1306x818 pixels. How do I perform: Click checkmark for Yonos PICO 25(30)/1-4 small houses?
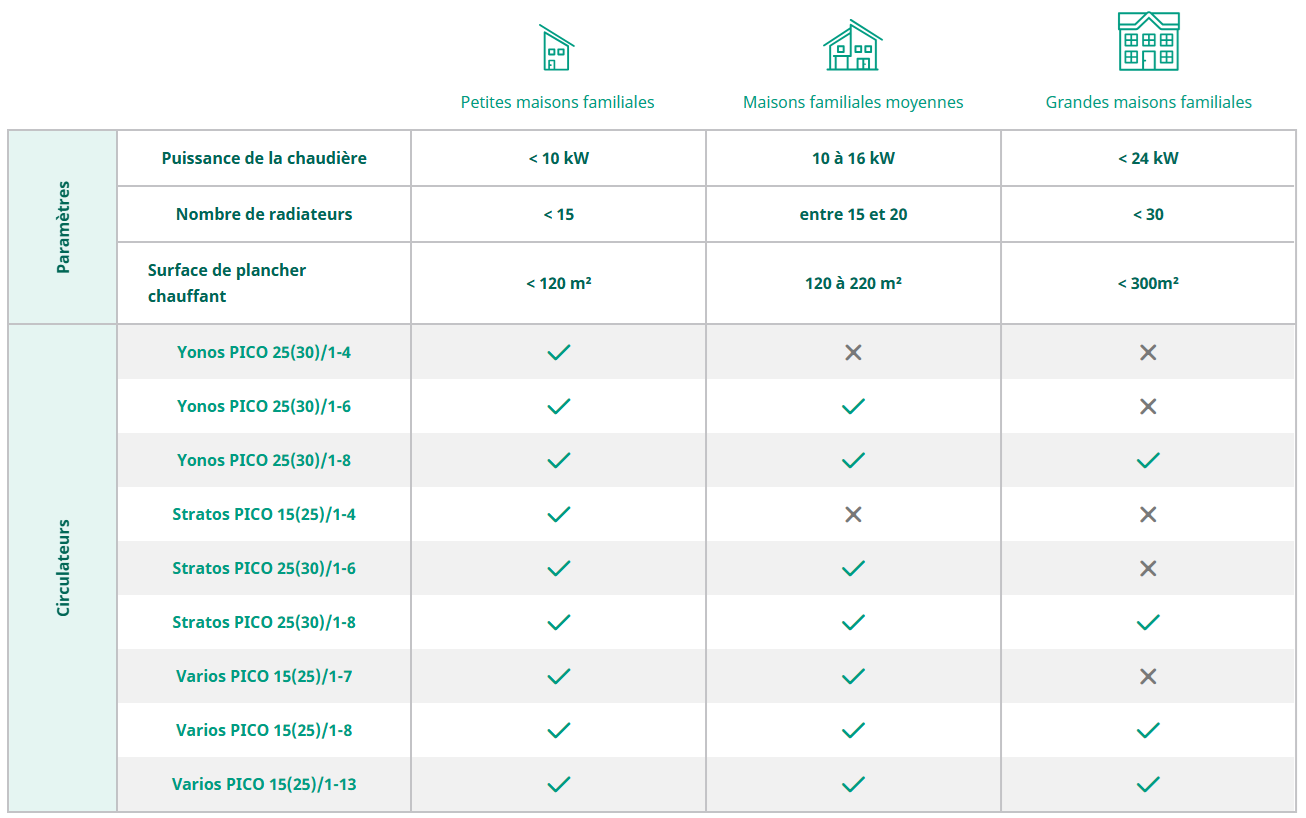pyautogui.click(x=559, y=352)
